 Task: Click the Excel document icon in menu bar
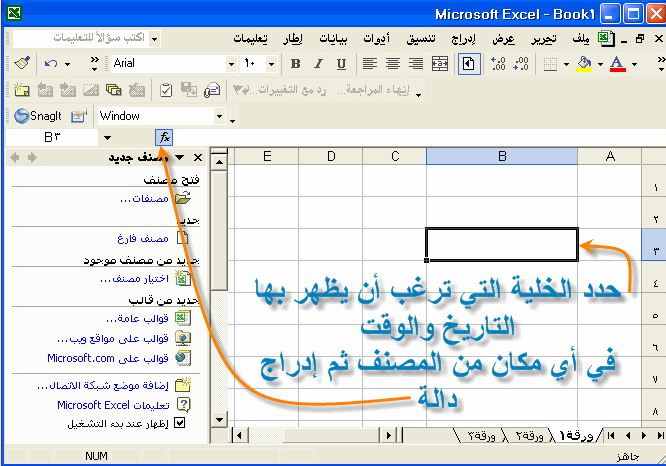606,39
